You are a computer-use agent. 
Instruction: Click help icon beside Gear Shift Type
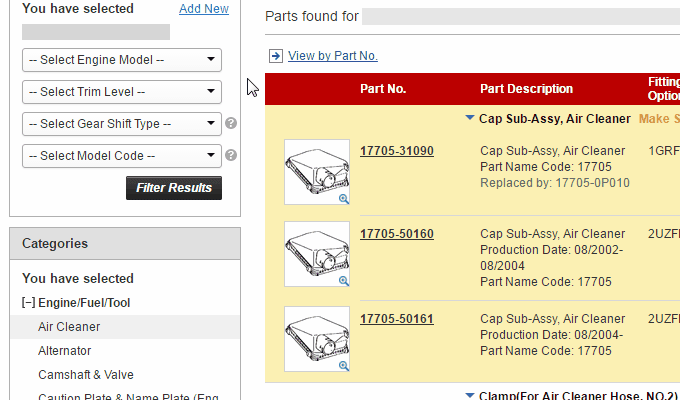[231, 124]
